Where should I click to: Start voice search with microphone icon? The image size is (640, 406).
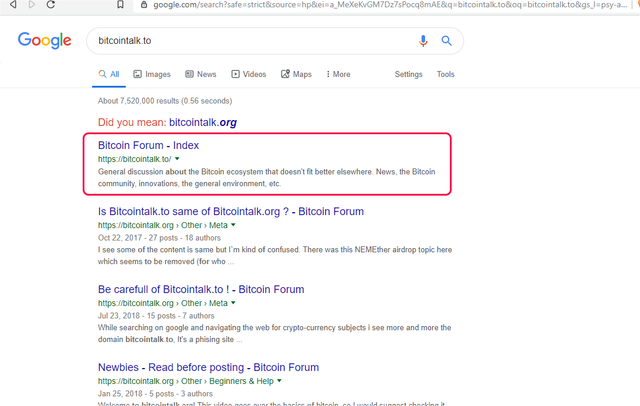coord(423,41)
